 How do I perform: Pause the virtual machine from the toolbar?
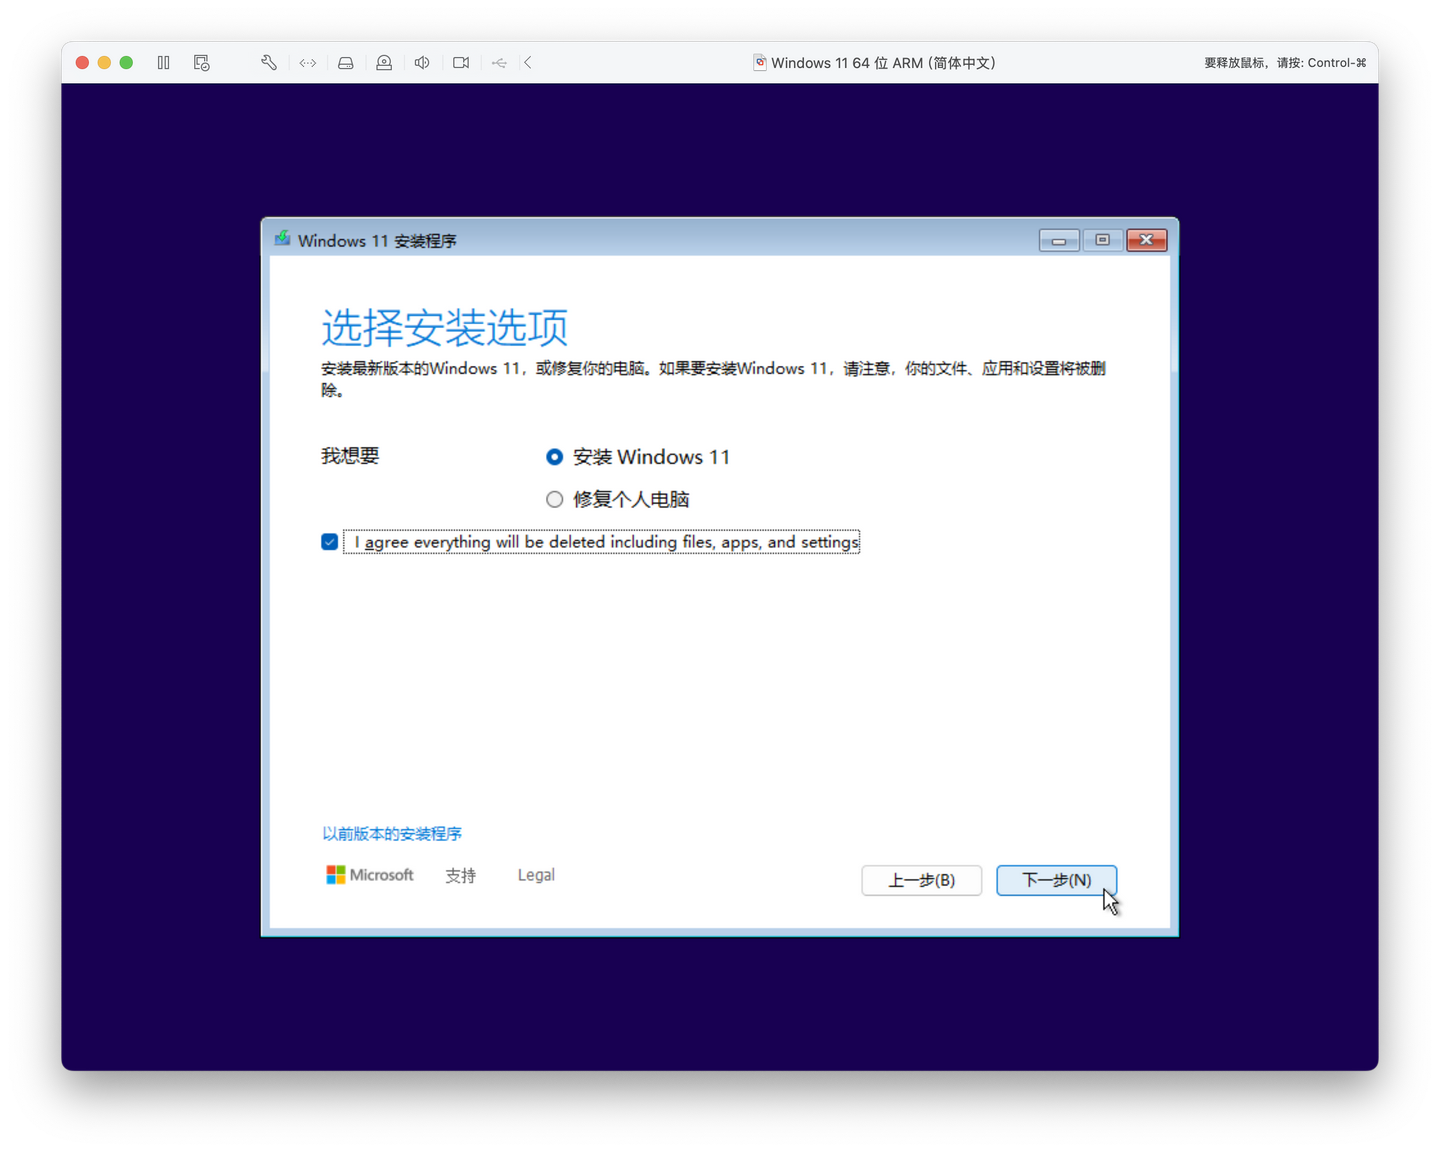pos(164,63)
